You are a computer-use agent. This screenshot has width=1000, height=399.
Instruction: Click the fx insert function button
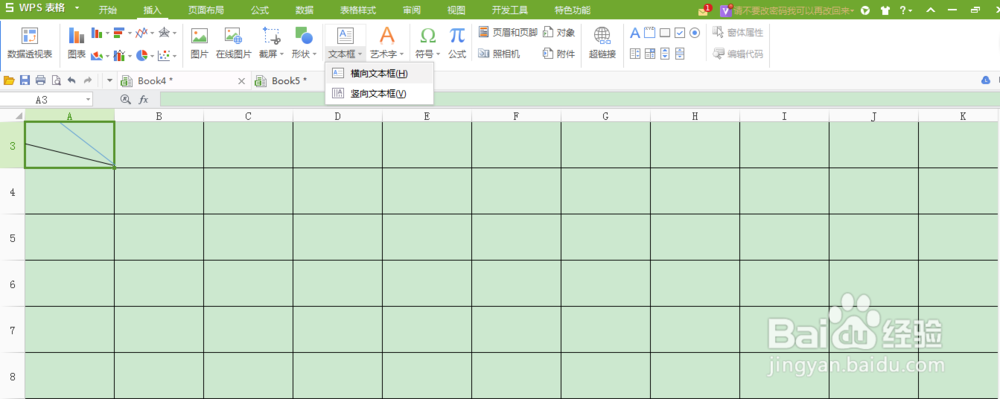click(143, 99)
